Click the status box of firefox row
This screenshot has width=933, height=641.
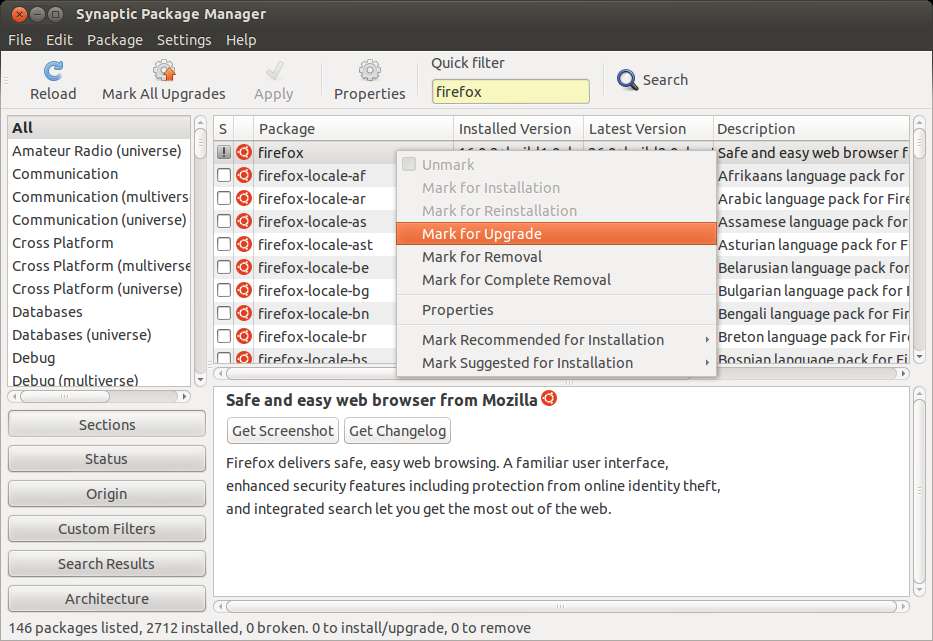tap(224, 152)
